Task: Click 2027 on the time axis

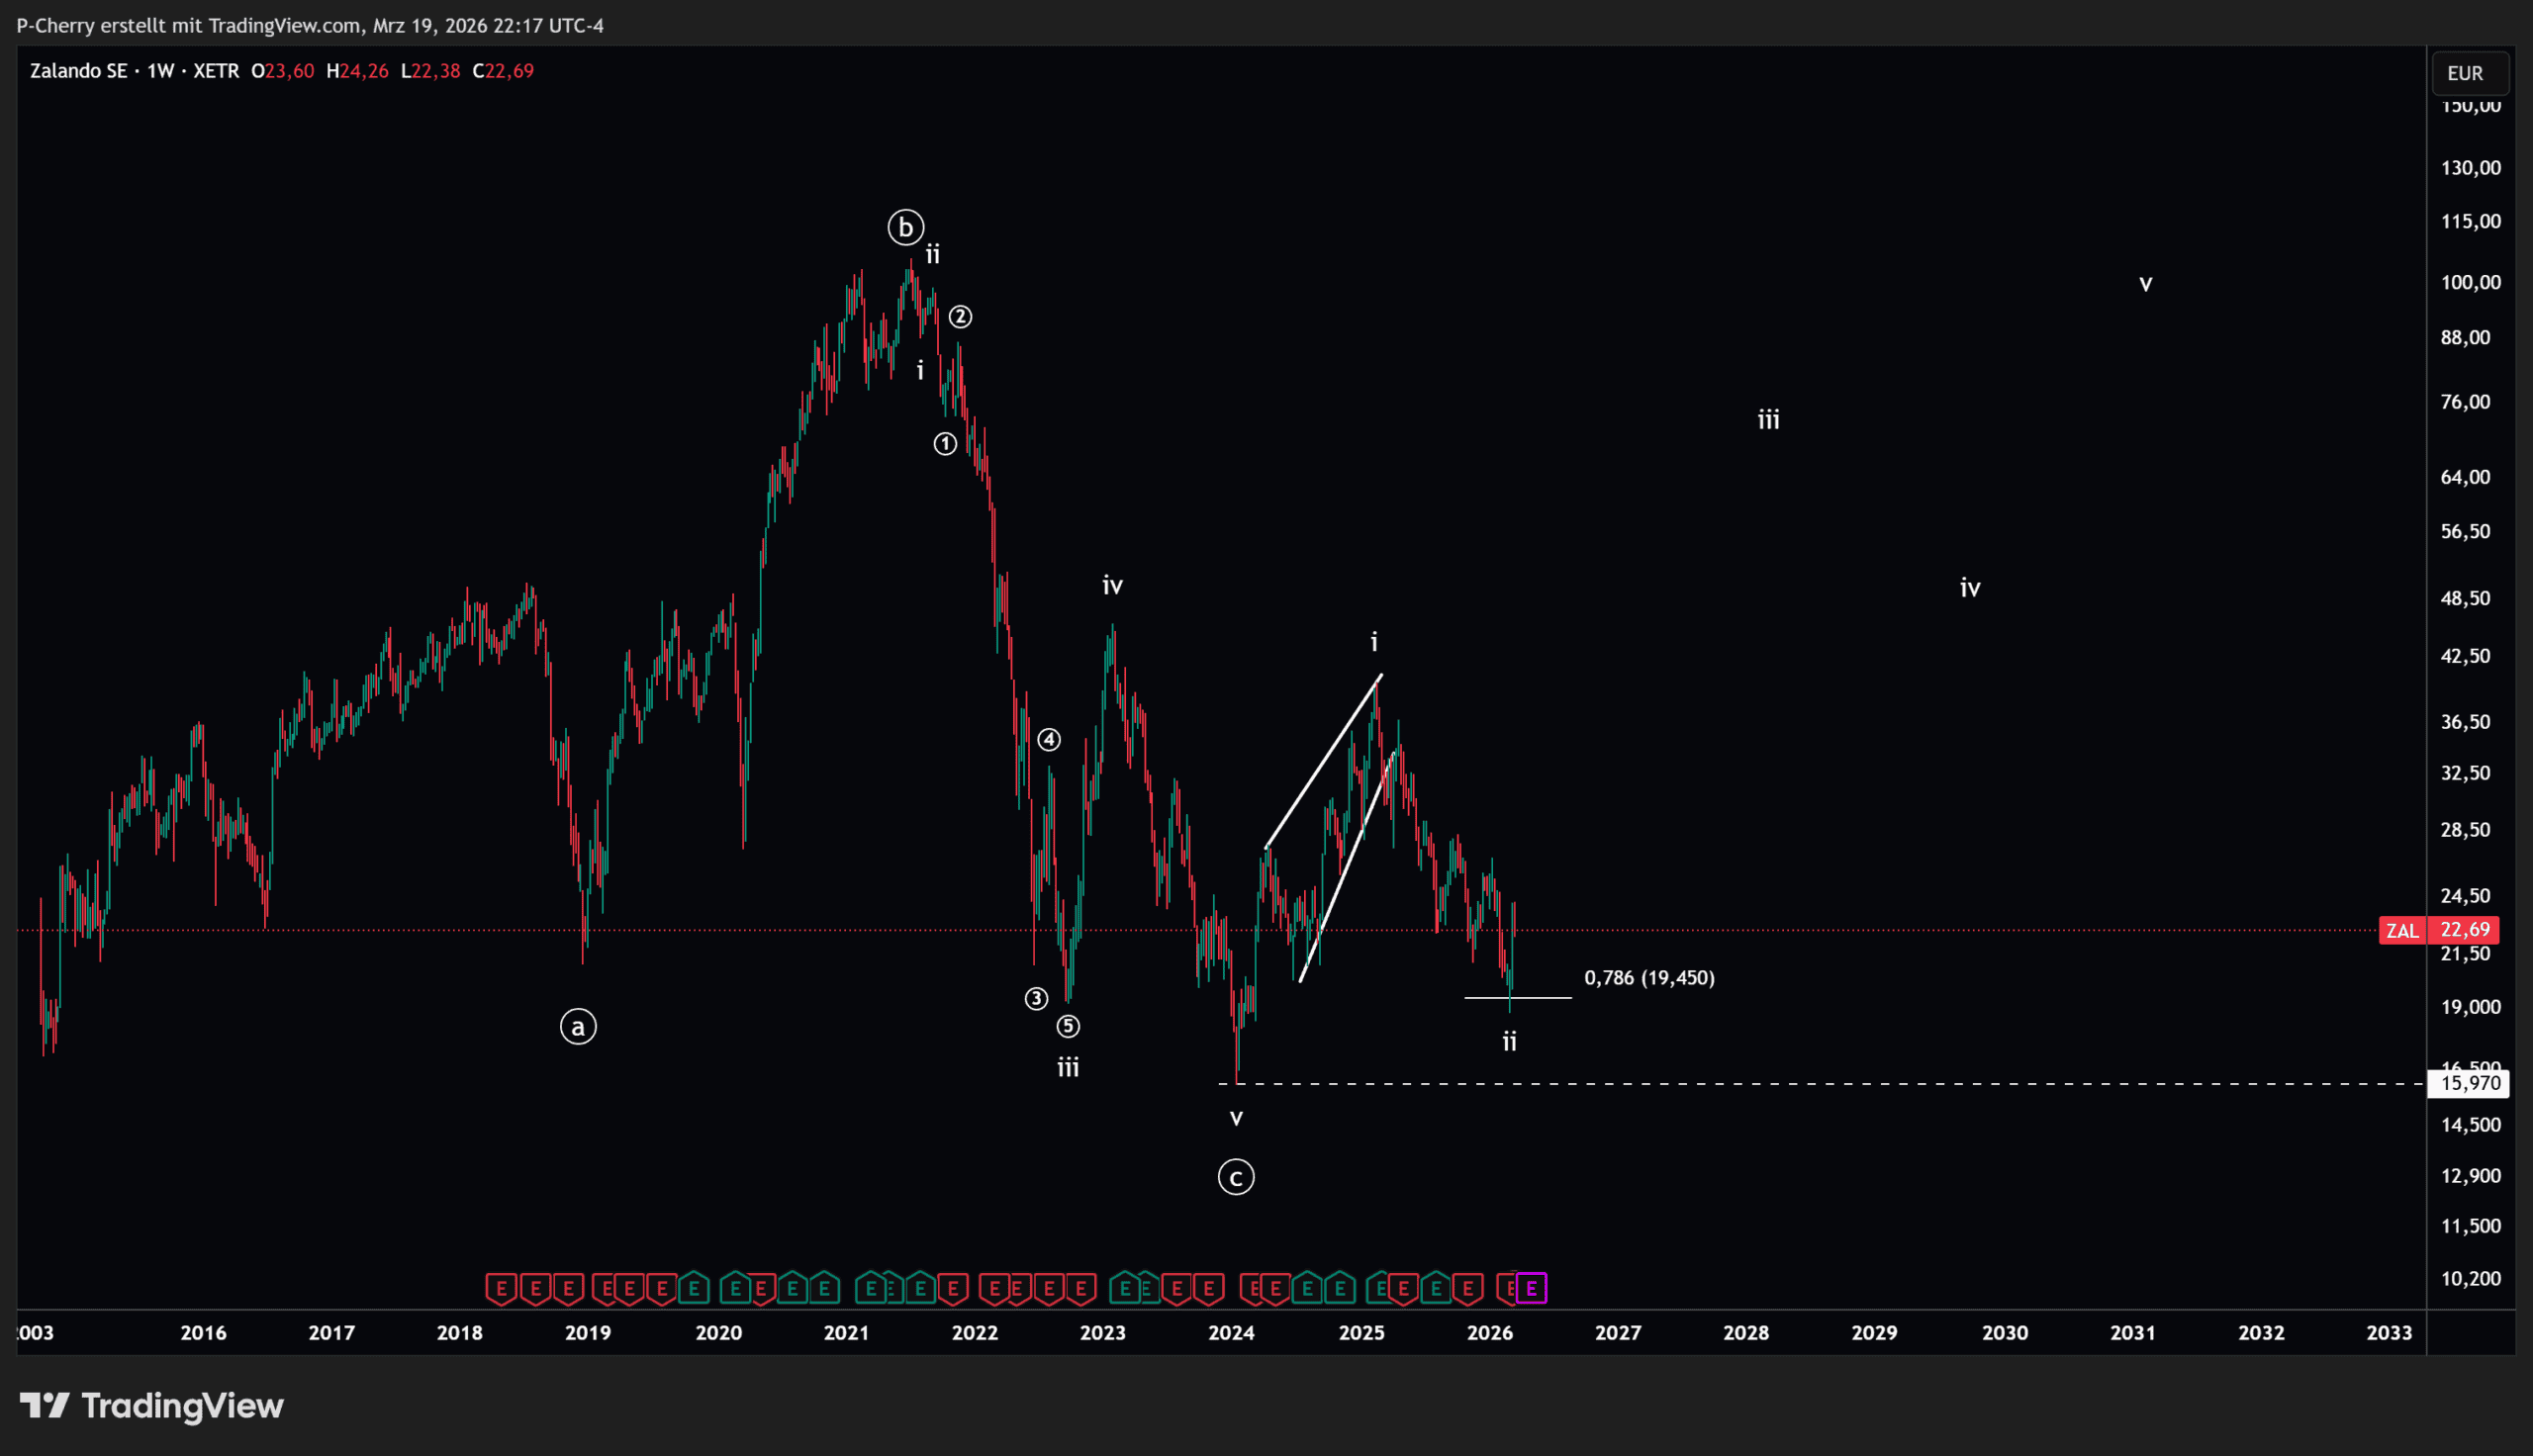Action: point(1617,1332)
